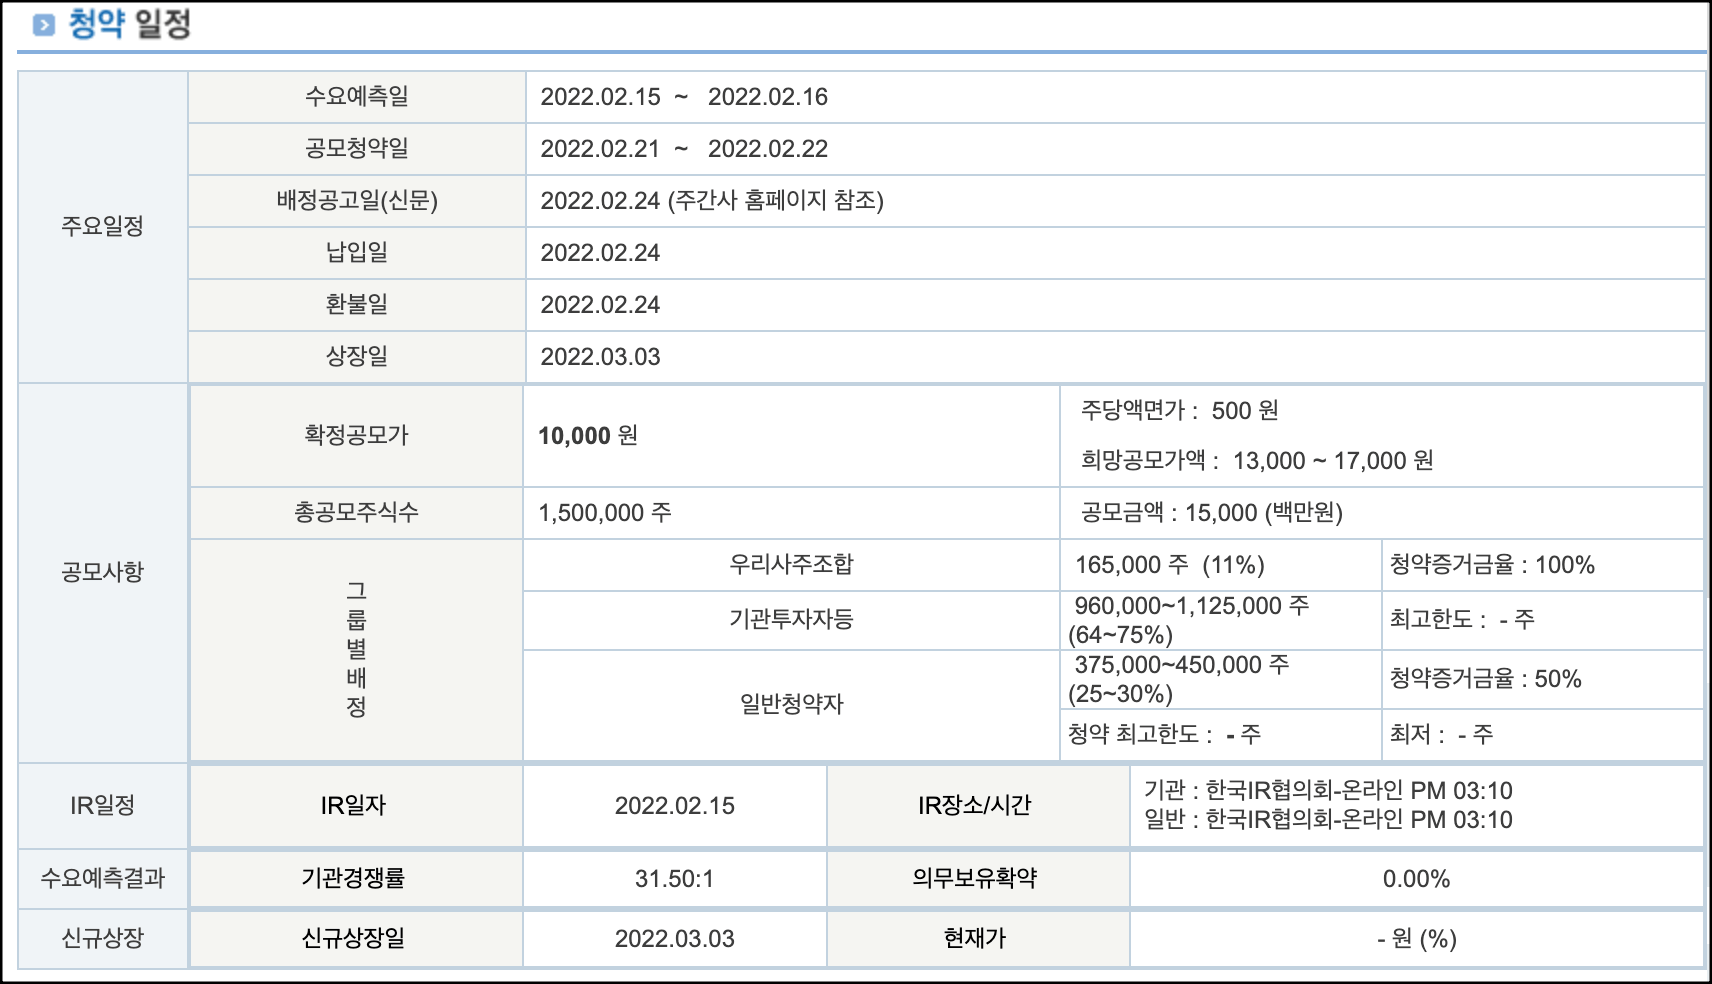The height and width of the screenshot is (984, 1712).
Task: Click 960,000~1,125,000 주 (64~75%) value
Action: 1189,620
